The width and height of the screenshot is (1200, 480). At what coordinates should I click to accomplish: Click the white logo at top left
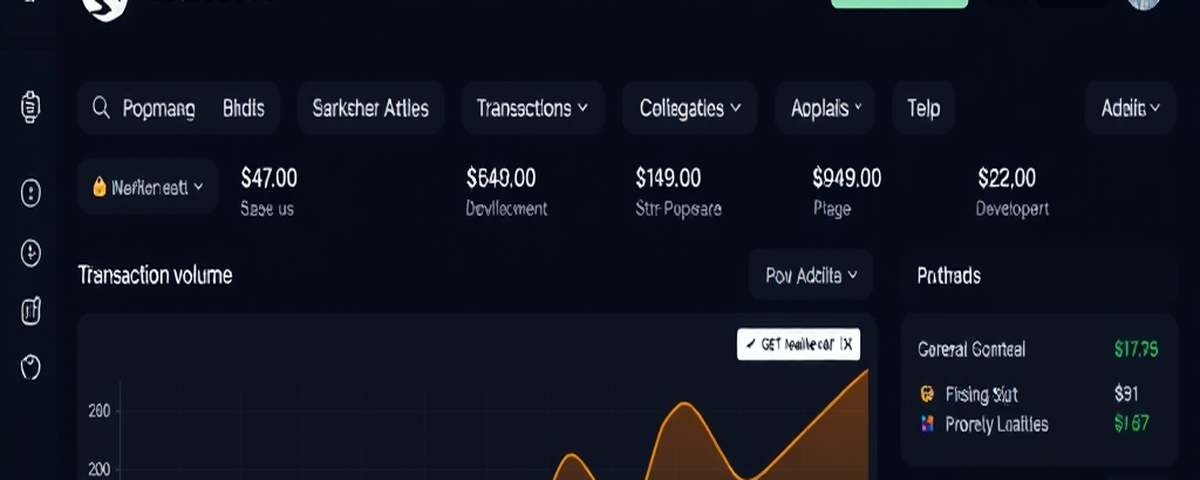pos(105,6)
